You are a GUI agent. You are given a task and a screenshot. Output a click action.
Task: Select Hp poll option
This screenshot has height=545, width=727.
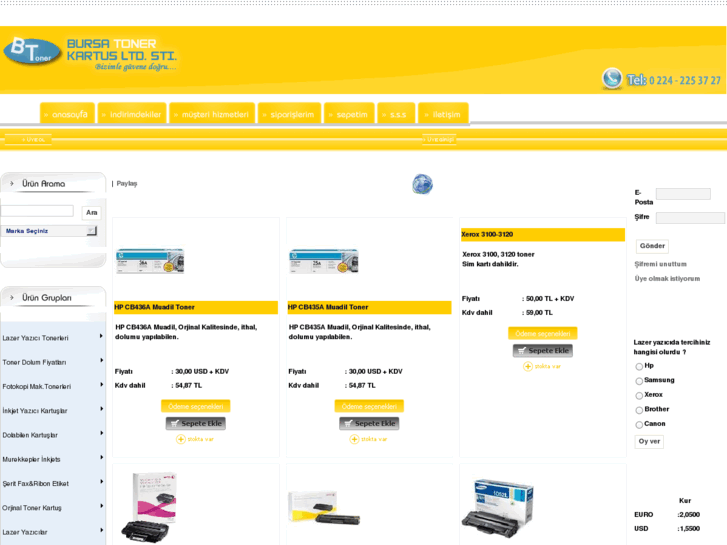point(639,366)
